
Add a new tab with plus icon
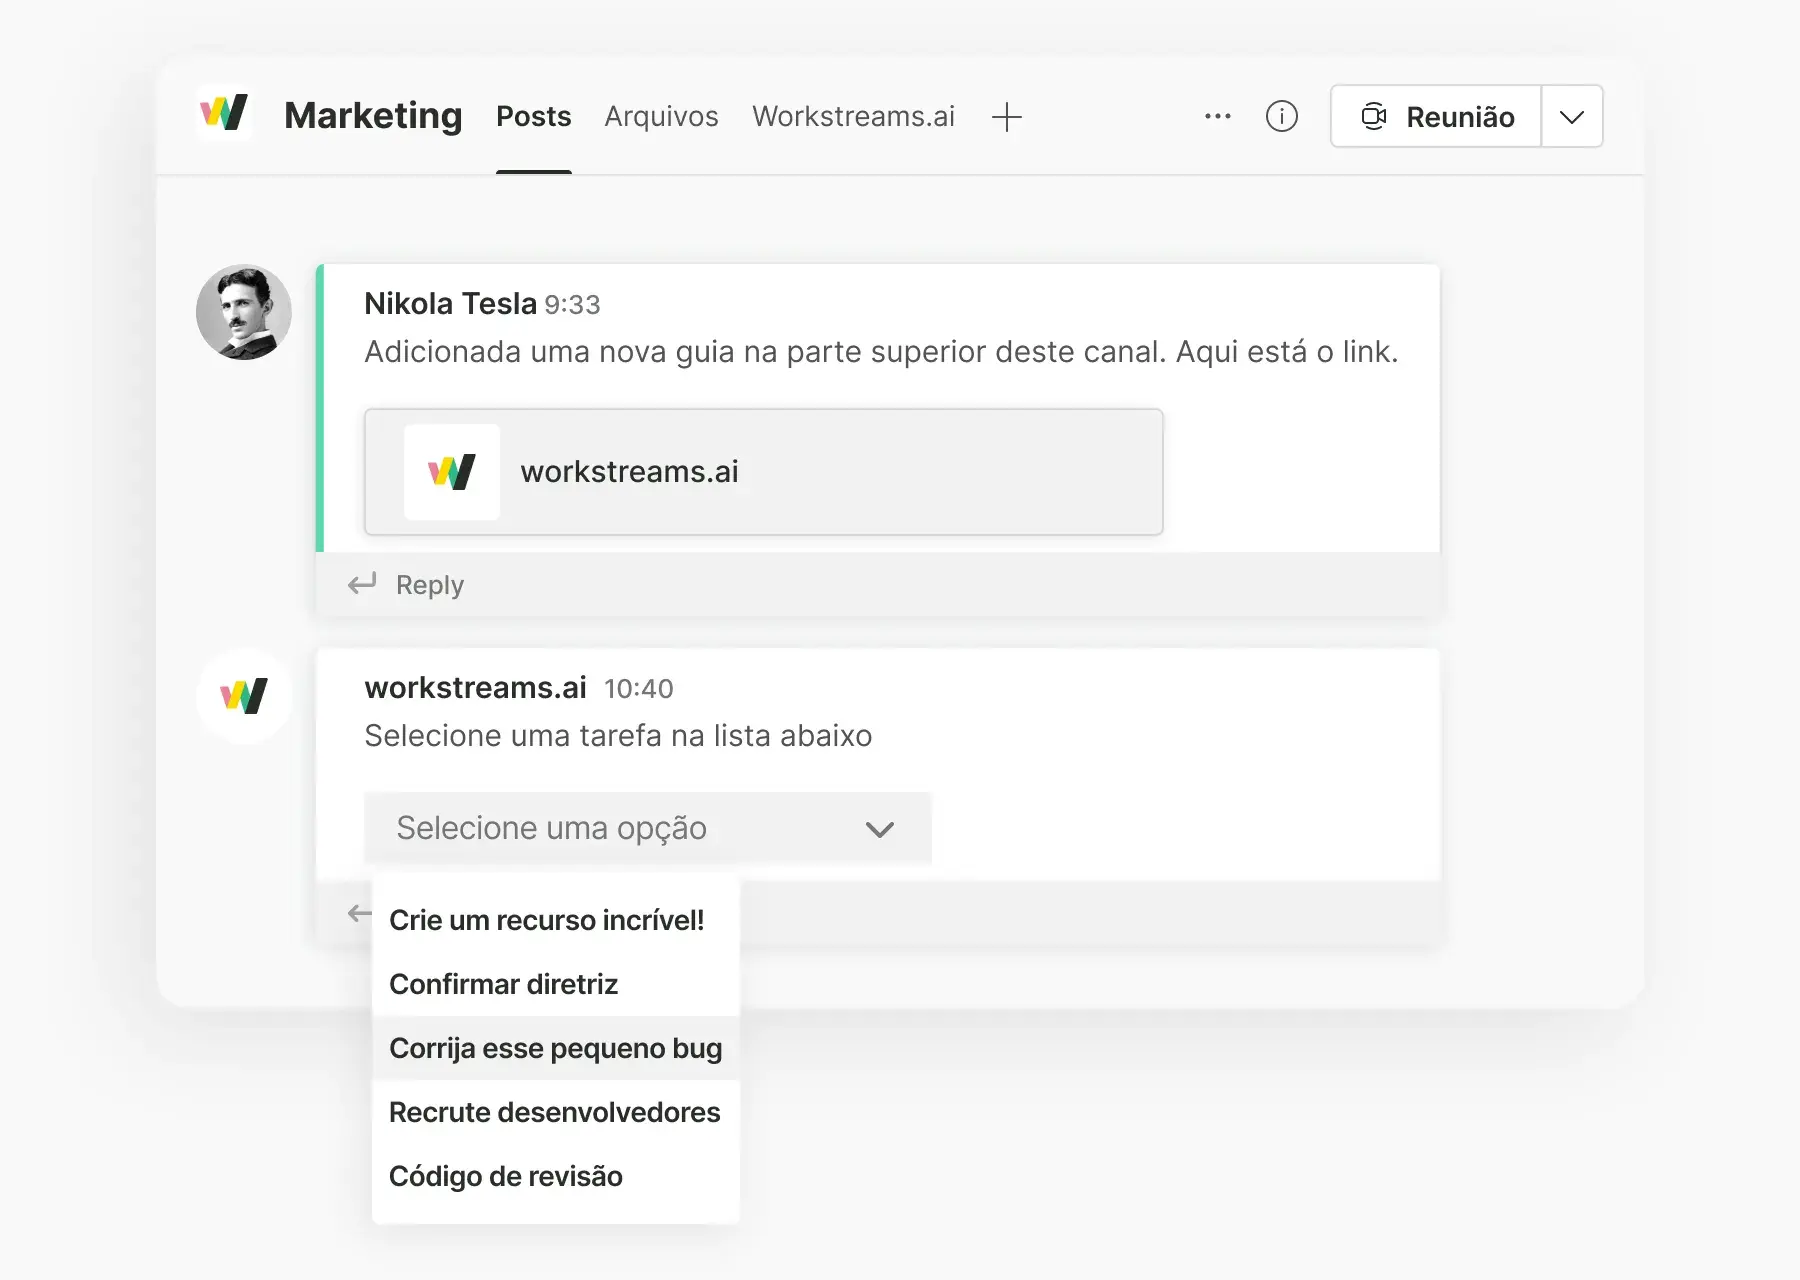coord(1006,117)
